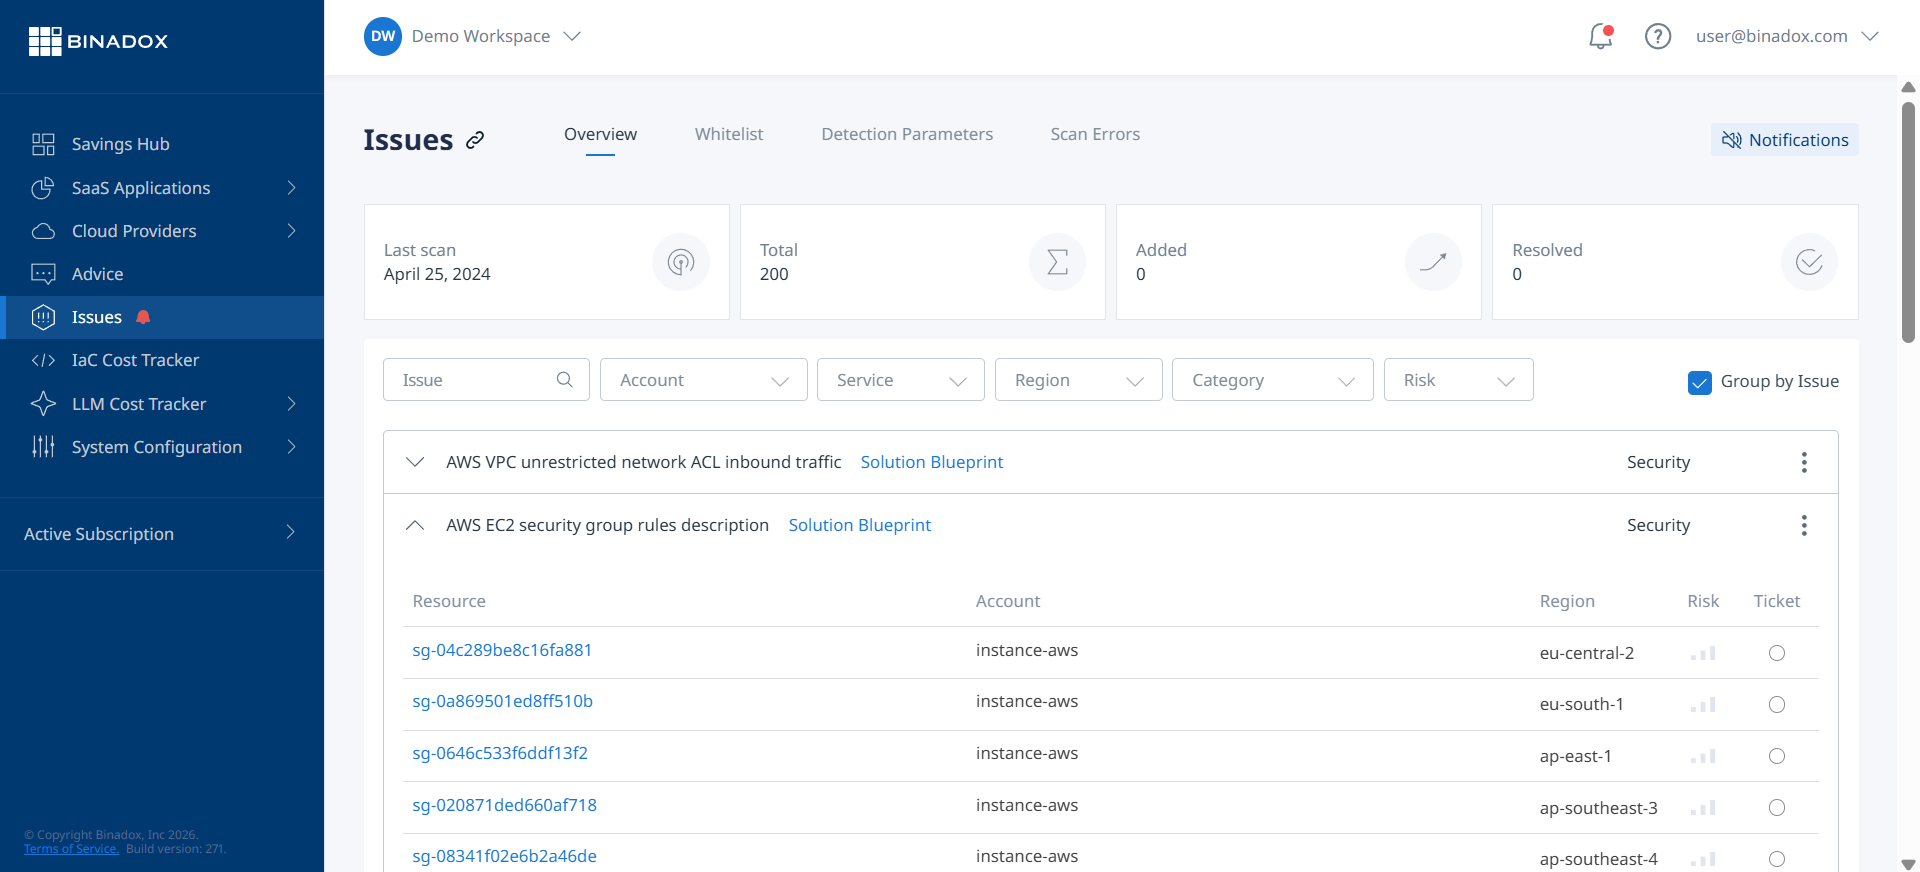The width and height of the screenshot is (1920, 872).
Task: Click LLM Cost Tracker sparkle icon
Action: [x=43, y=404]
